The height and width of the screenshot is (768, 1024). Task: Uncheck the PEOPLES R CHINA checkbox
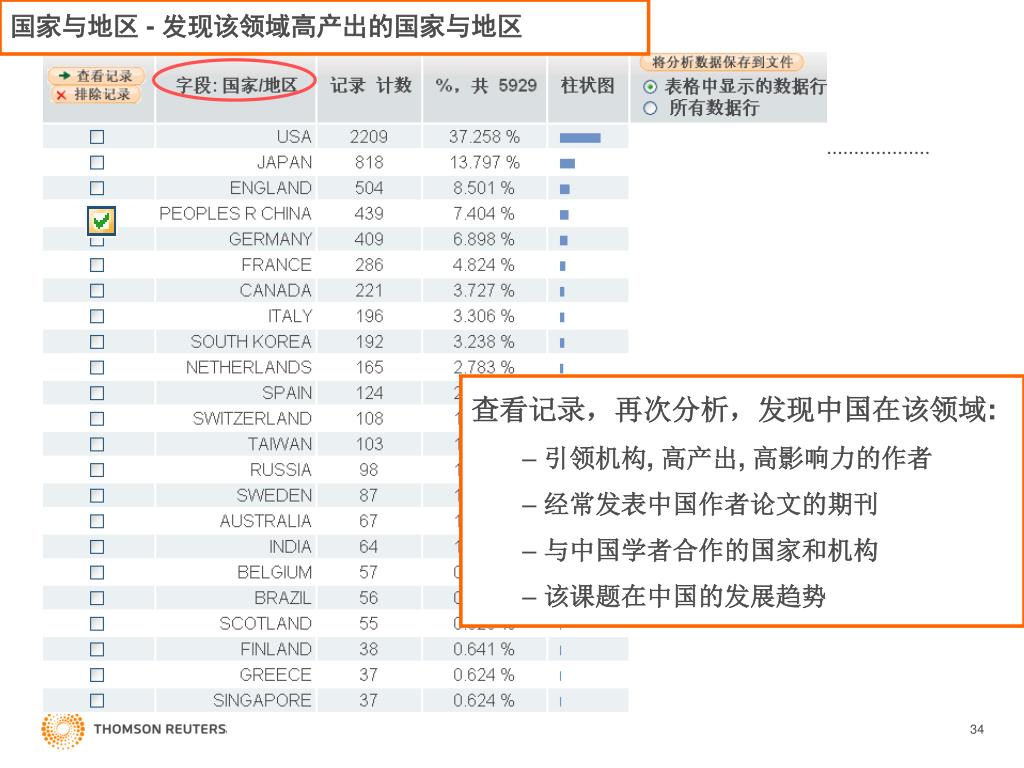click(101, 221)
